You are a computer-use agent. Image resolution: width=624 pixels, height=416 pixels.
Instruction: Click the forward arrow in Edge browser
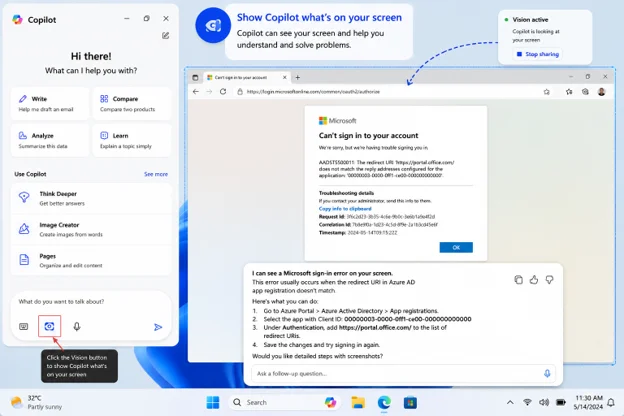[x=209, y=92]
